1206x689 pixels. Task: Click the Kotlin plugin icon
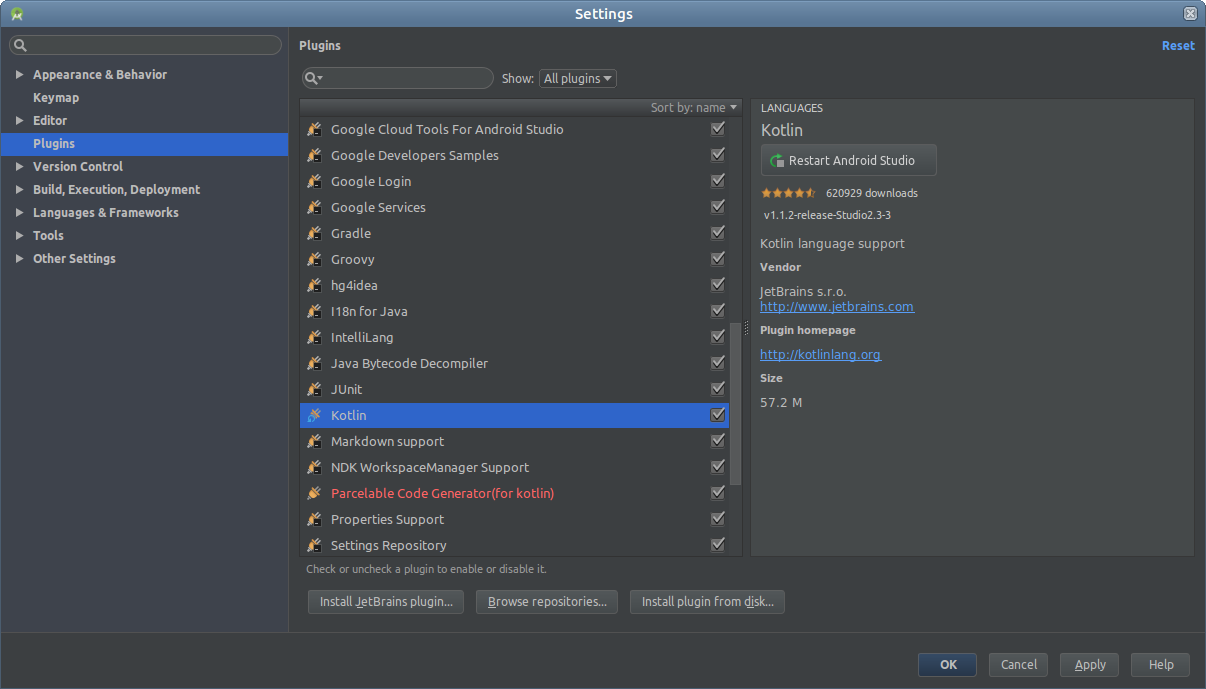(x=314, y=415)
